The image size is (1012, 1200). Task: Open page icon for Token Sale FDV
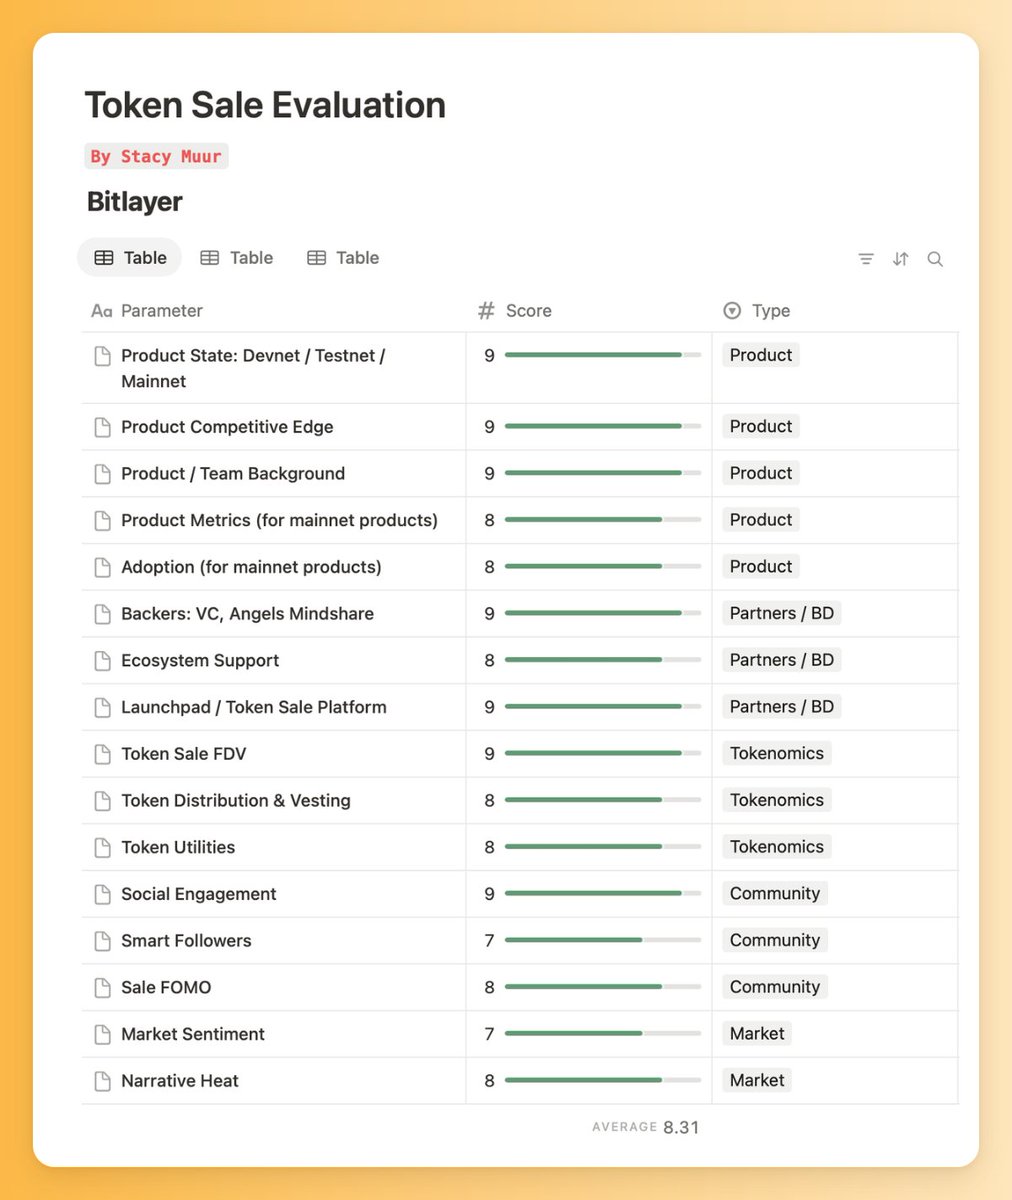point(102,754)
